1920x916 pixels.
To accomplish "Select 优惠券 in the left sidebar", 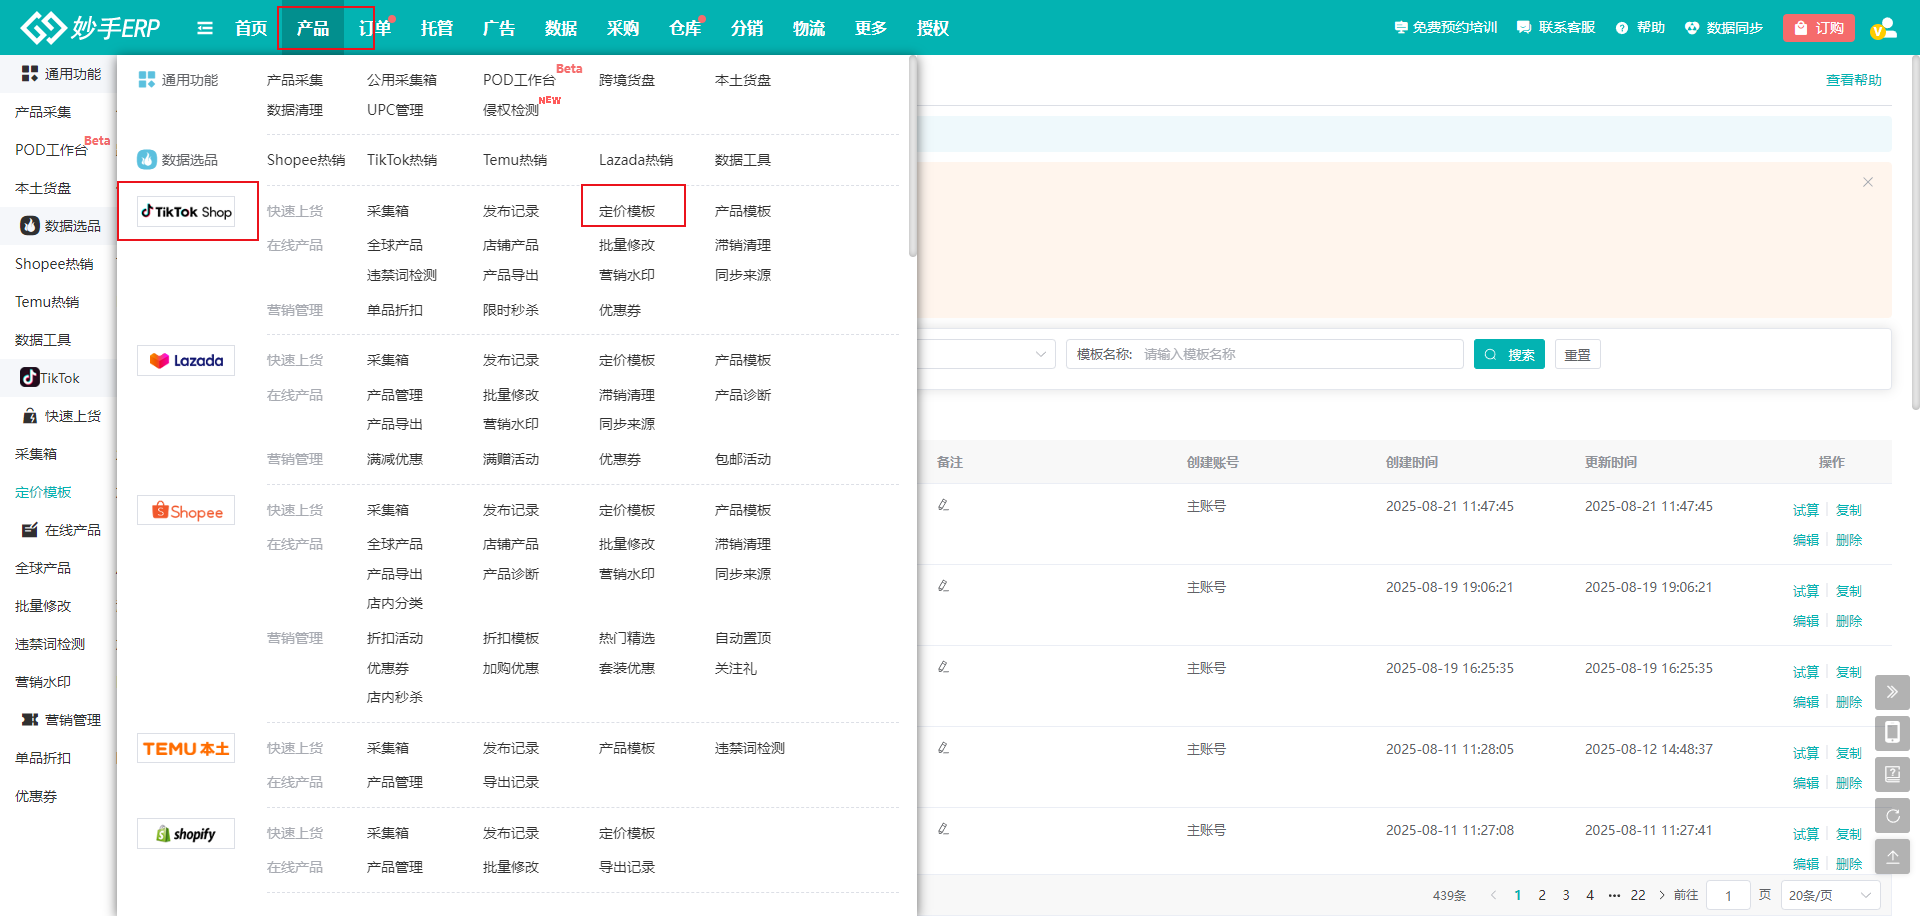I will click(x=36, y=796).
